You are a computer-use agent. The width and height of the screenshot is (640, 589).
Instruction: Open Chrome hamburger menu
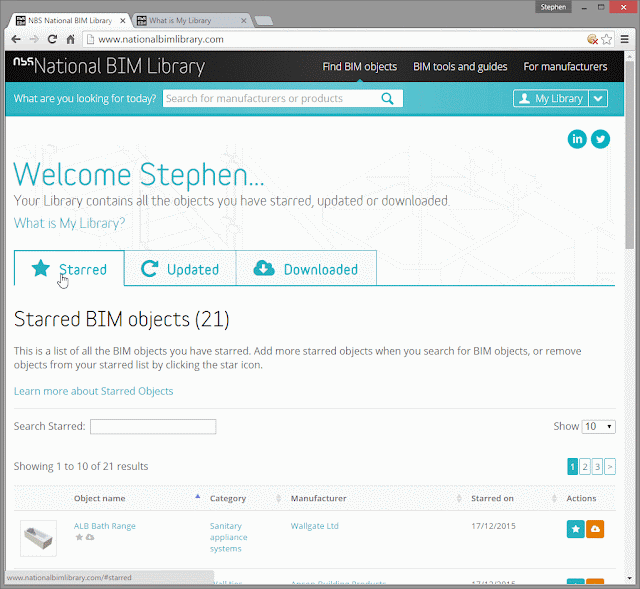click(x=624, y=39)
